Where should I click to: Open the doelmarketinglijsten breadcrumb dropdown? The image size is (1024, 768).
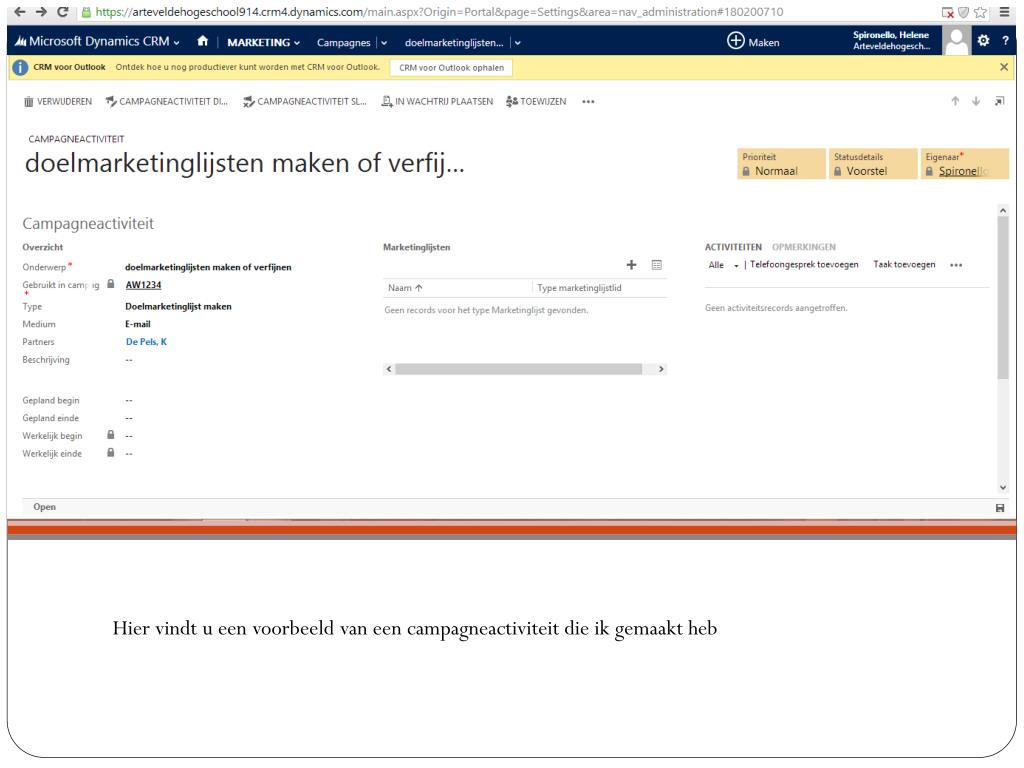coord(517,42)
